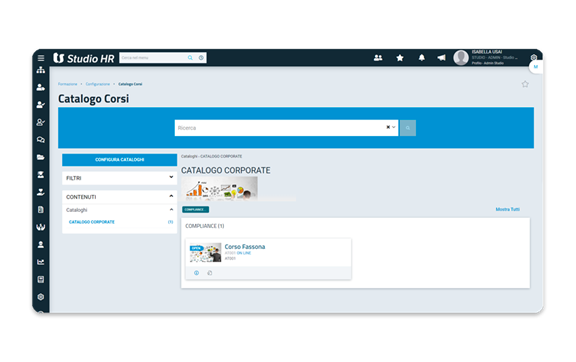The image size is (576, 362).
Task: Click the organization chart sidebar icon
Action: (x=41, y=70)
